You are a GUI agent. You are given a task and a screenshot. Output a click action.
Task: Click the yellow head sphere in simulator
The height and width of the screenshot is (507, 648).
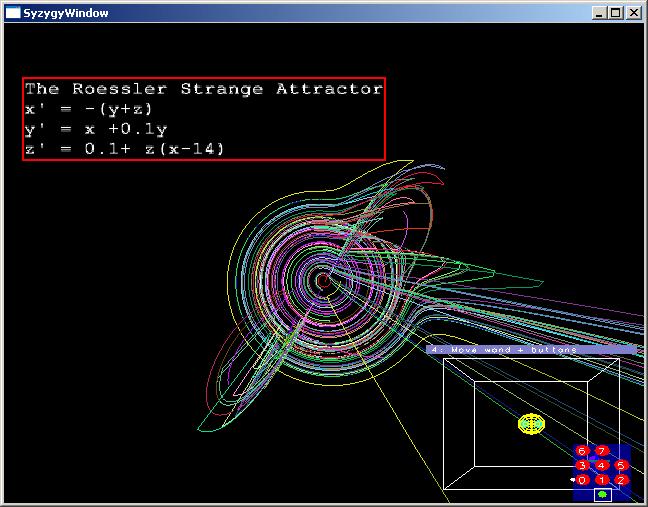pos(532,424)
